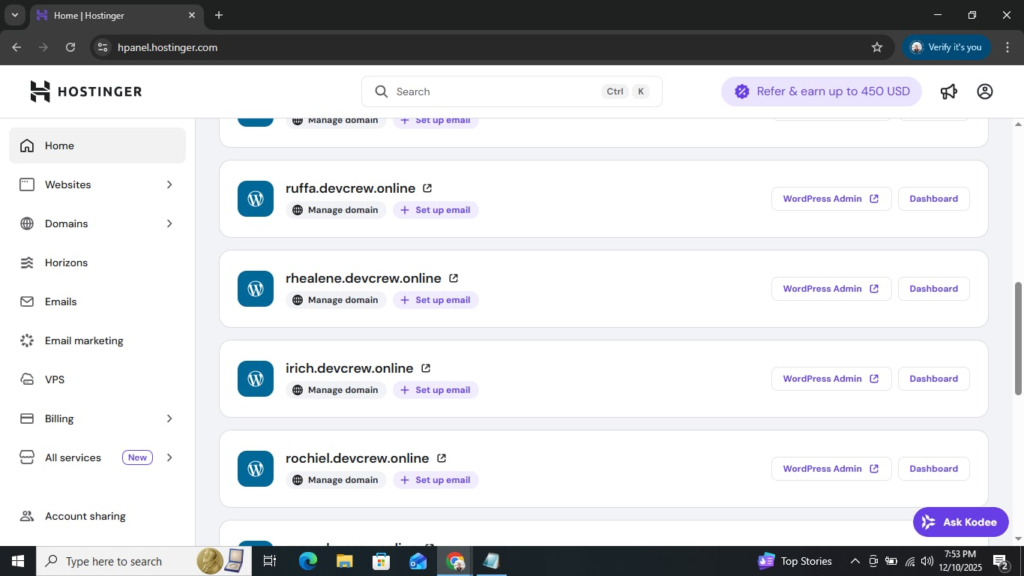Select Email marketing in the sidebar
Viewport: 1024px width, 576px height.
(83, 341)
